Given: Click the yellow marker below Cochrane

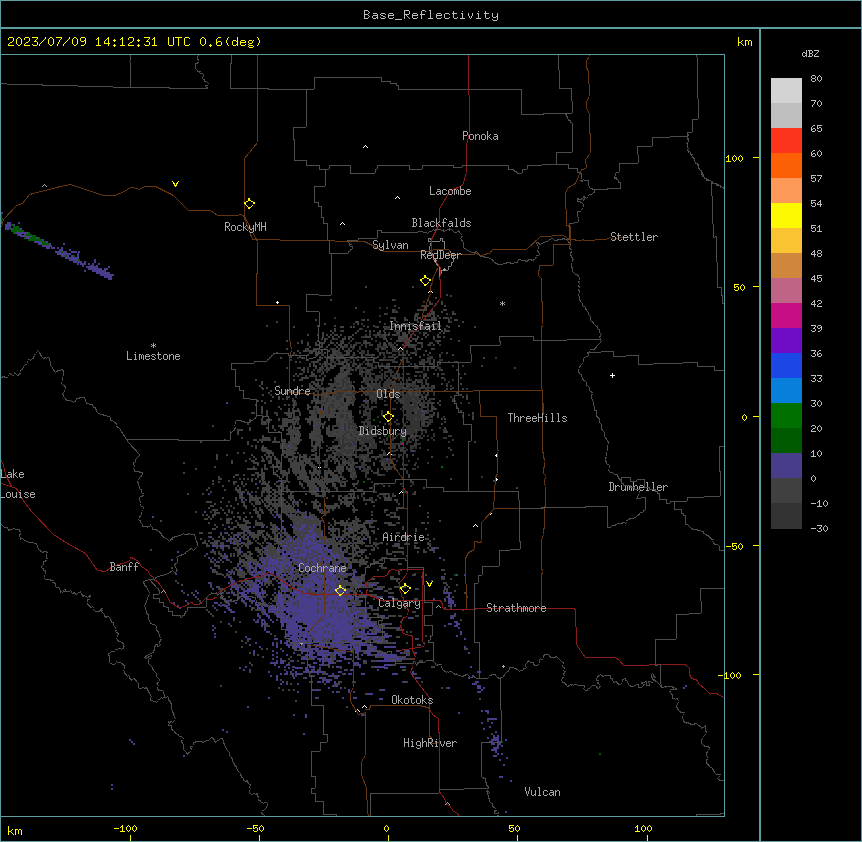Looking at the screenshot, I should [x=340, y=591].
